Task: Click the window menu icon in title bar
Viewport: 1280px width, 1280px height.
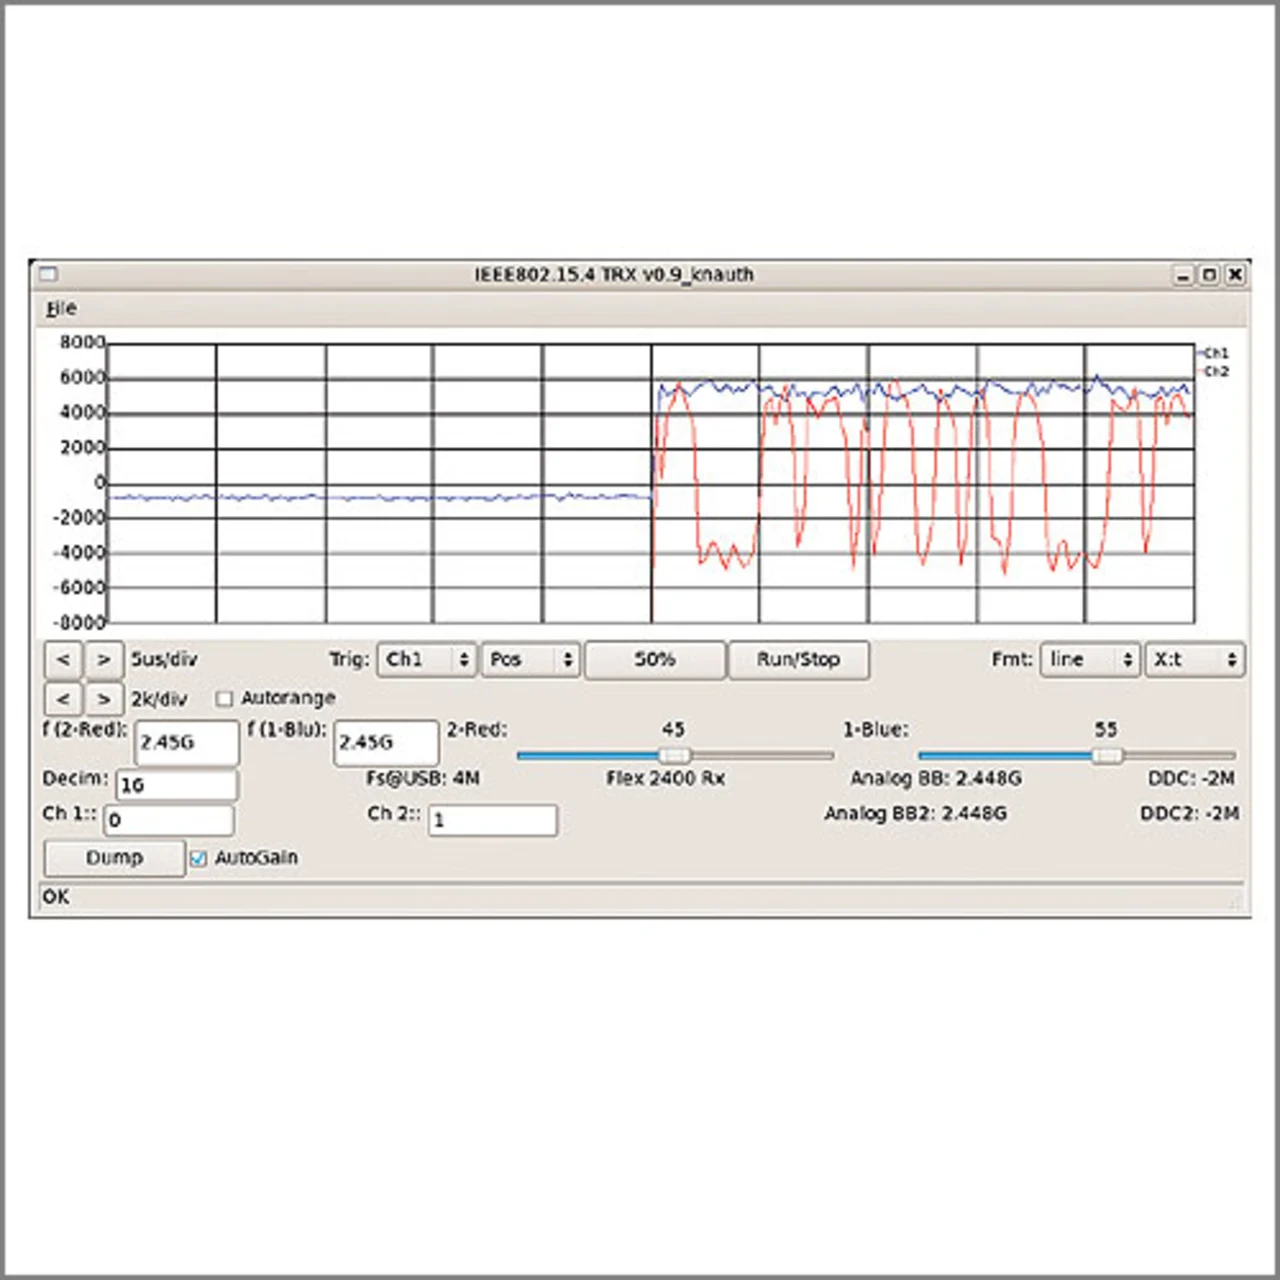Action: click(x=48, y=274)
